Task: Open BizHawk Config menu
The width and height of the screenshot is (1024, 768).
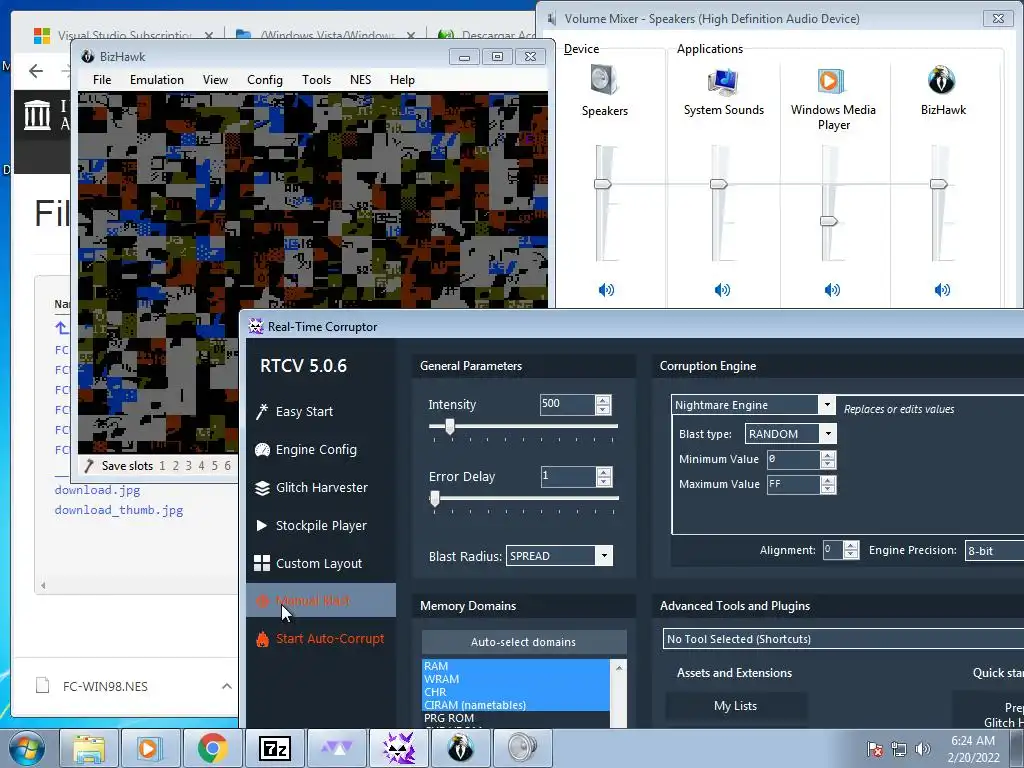Action: (264, 80)
